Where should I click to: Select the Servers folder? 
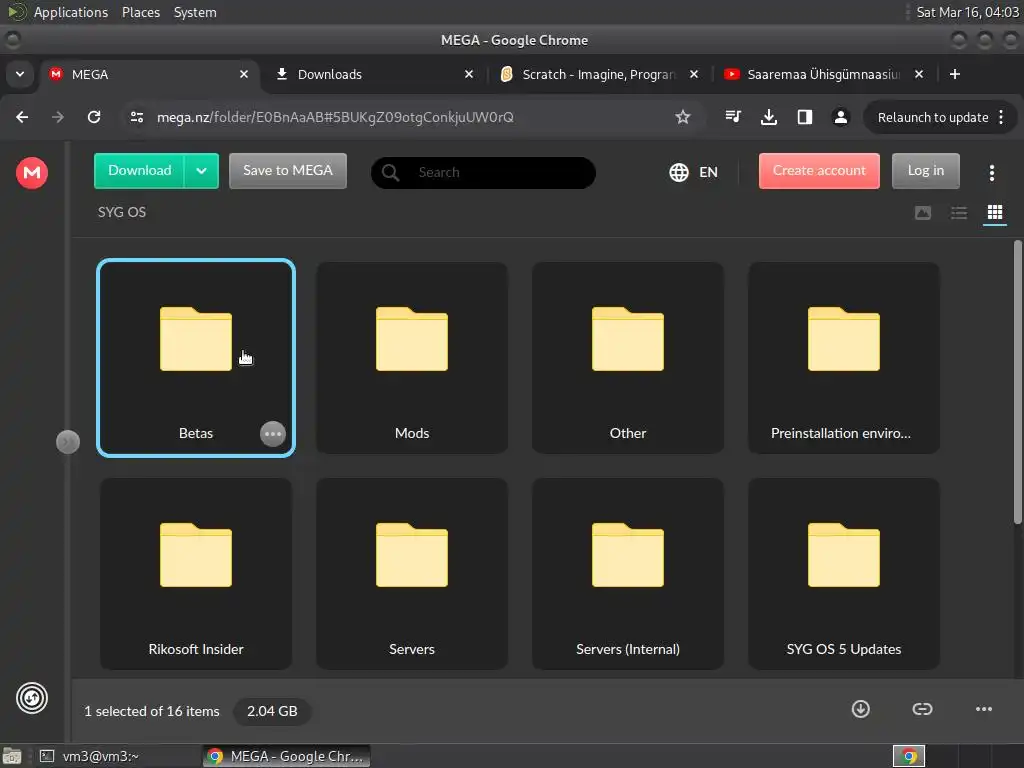point(412,573)
